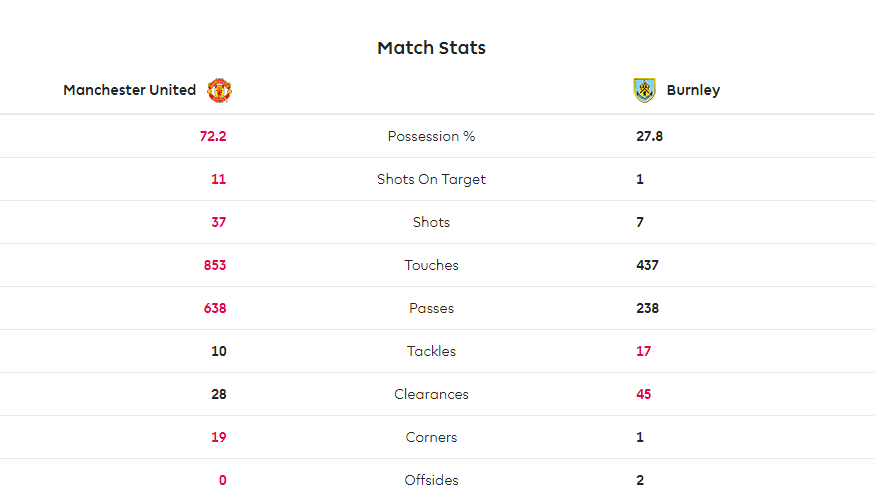
Task: Open the Burnley team name link
Action: point(693,90)
